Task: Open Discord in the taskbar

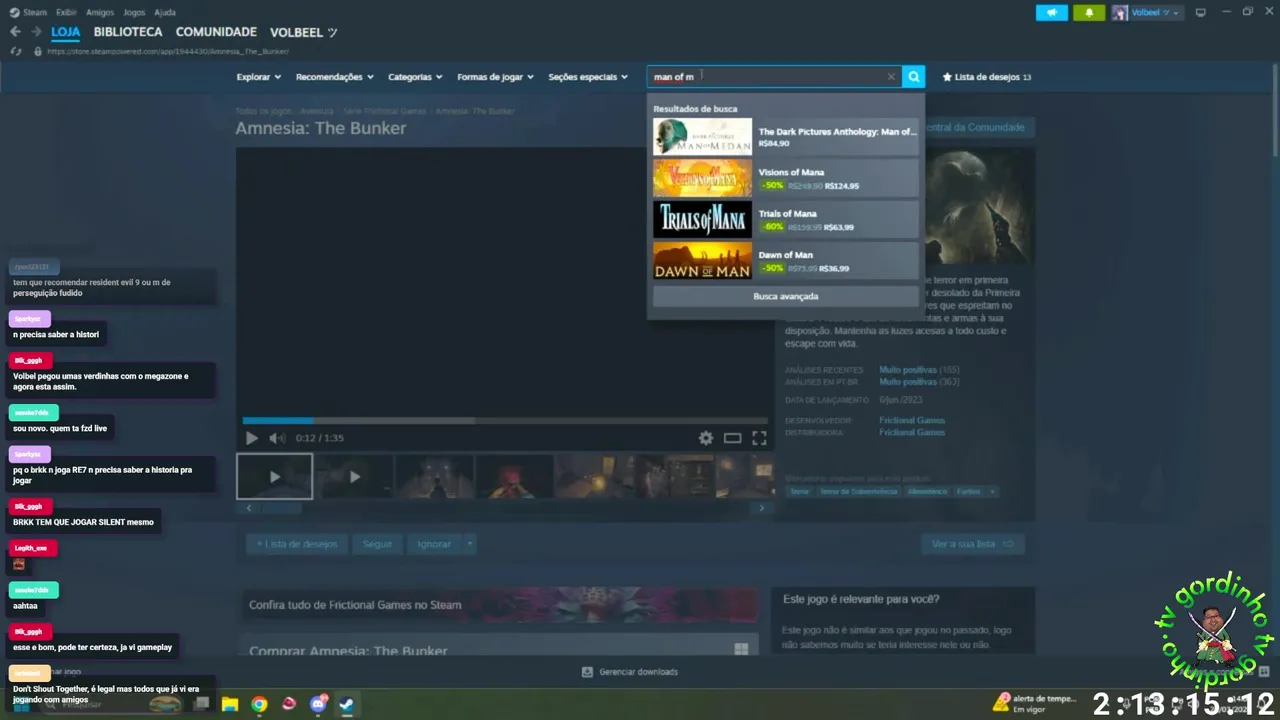Action: (x=318, y=704)
